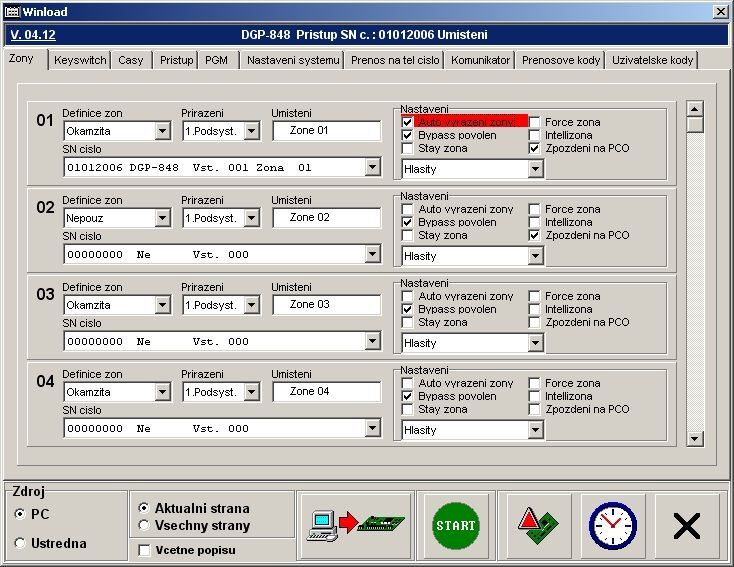
Task: Click the Winload icon in the title bar
Action: [x=12, y=11]
